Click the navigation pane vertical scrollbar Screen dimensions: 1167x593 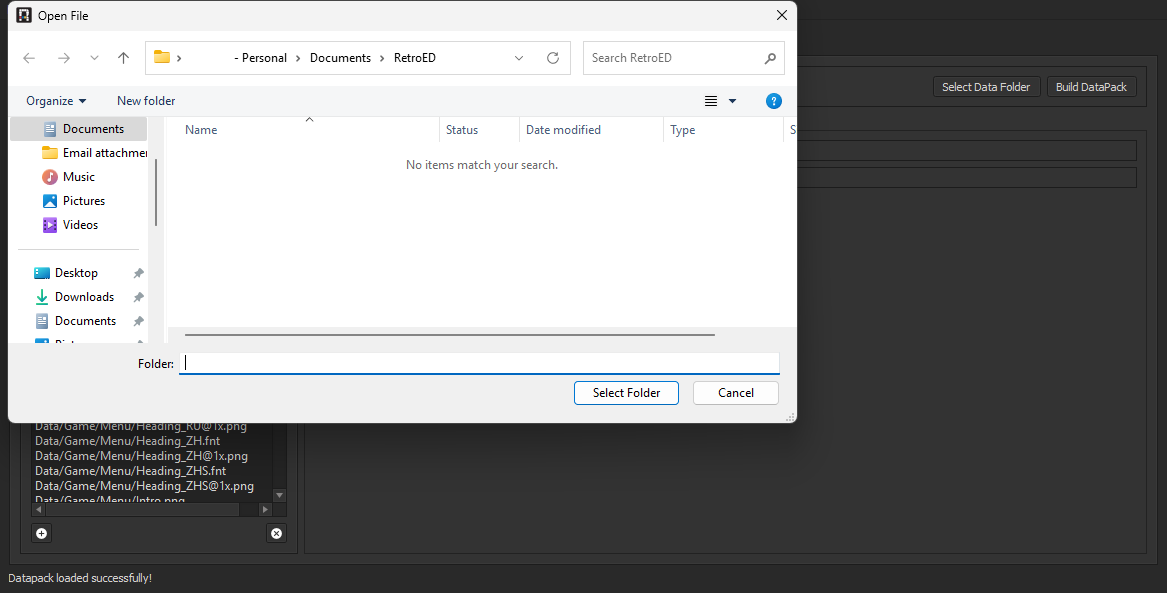coord(156,192)
